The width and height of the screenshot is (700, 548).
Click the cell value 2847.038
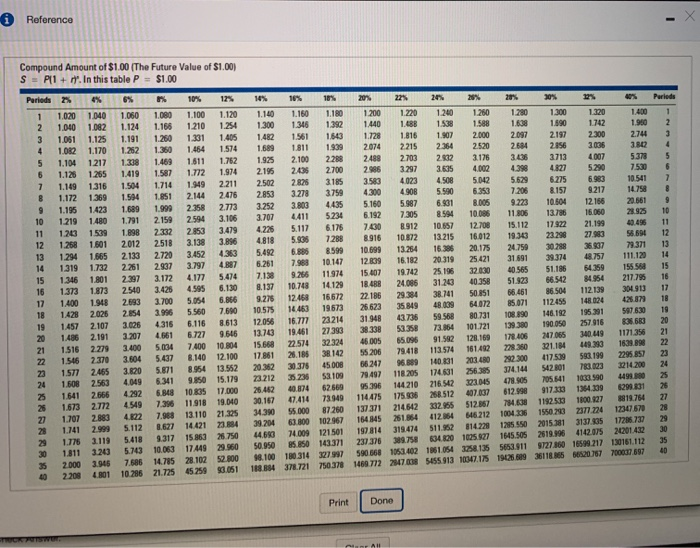point(404,462)
